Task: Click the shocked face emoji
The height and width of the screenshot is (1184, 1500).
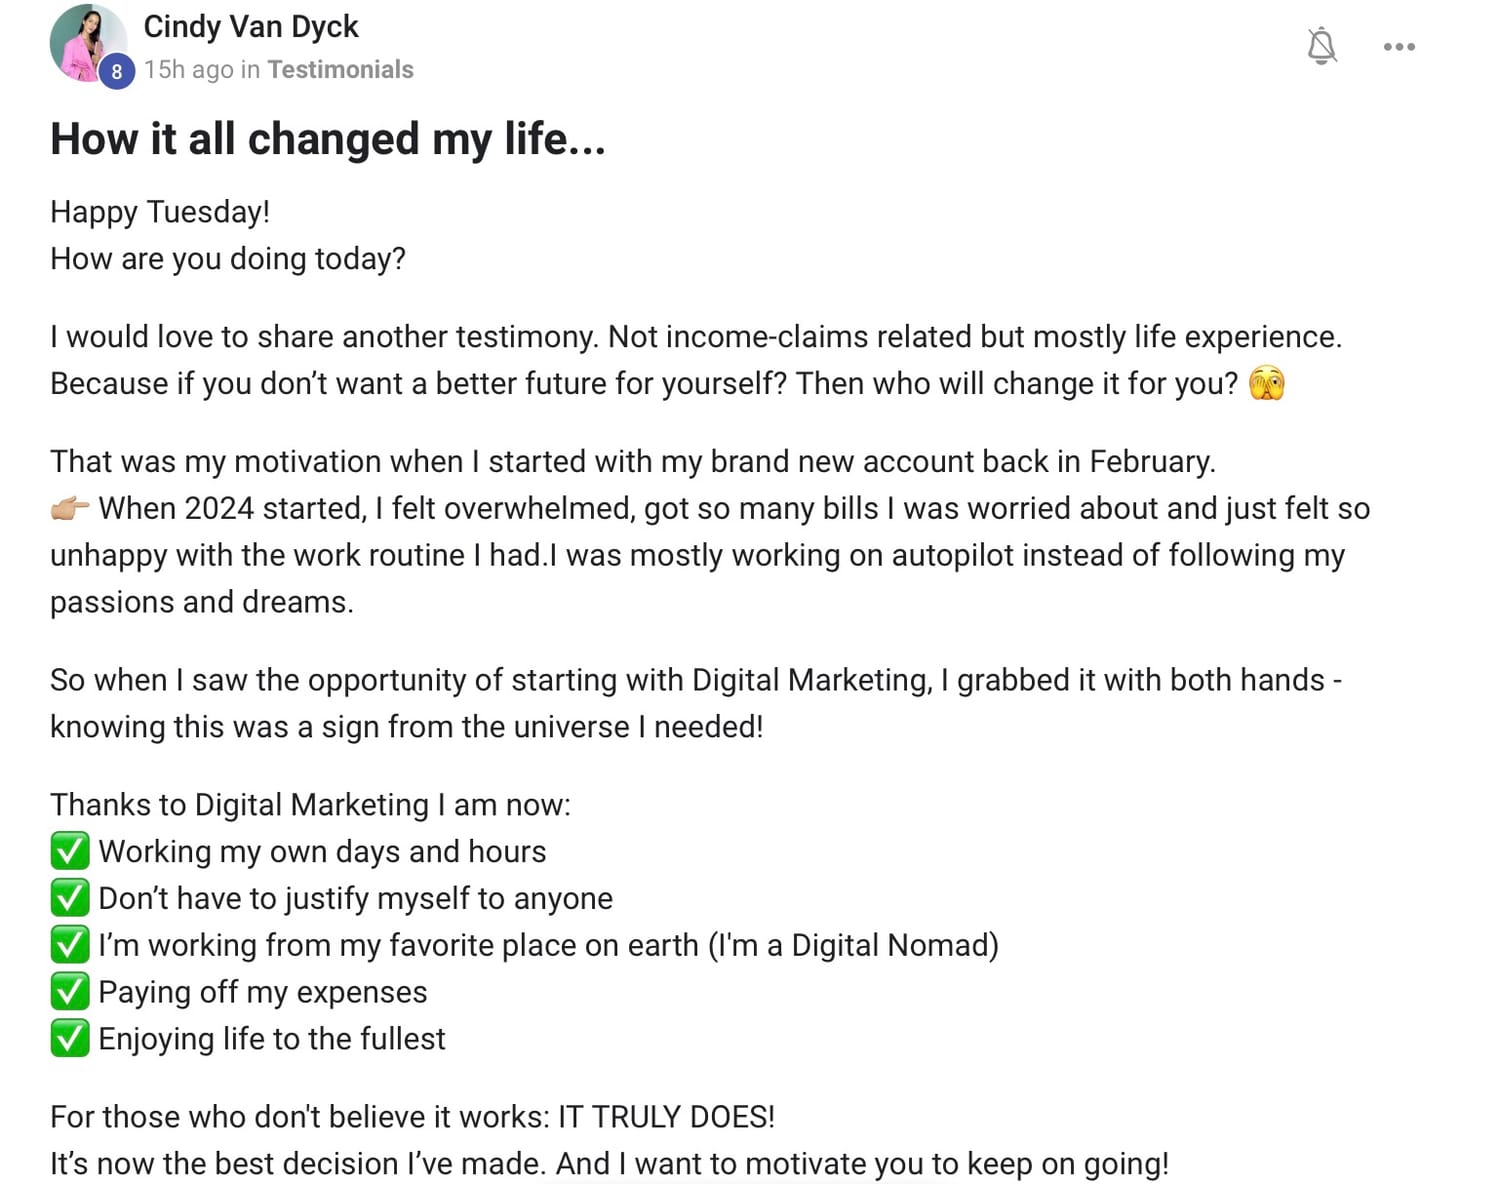Action: pos(1267,383)
